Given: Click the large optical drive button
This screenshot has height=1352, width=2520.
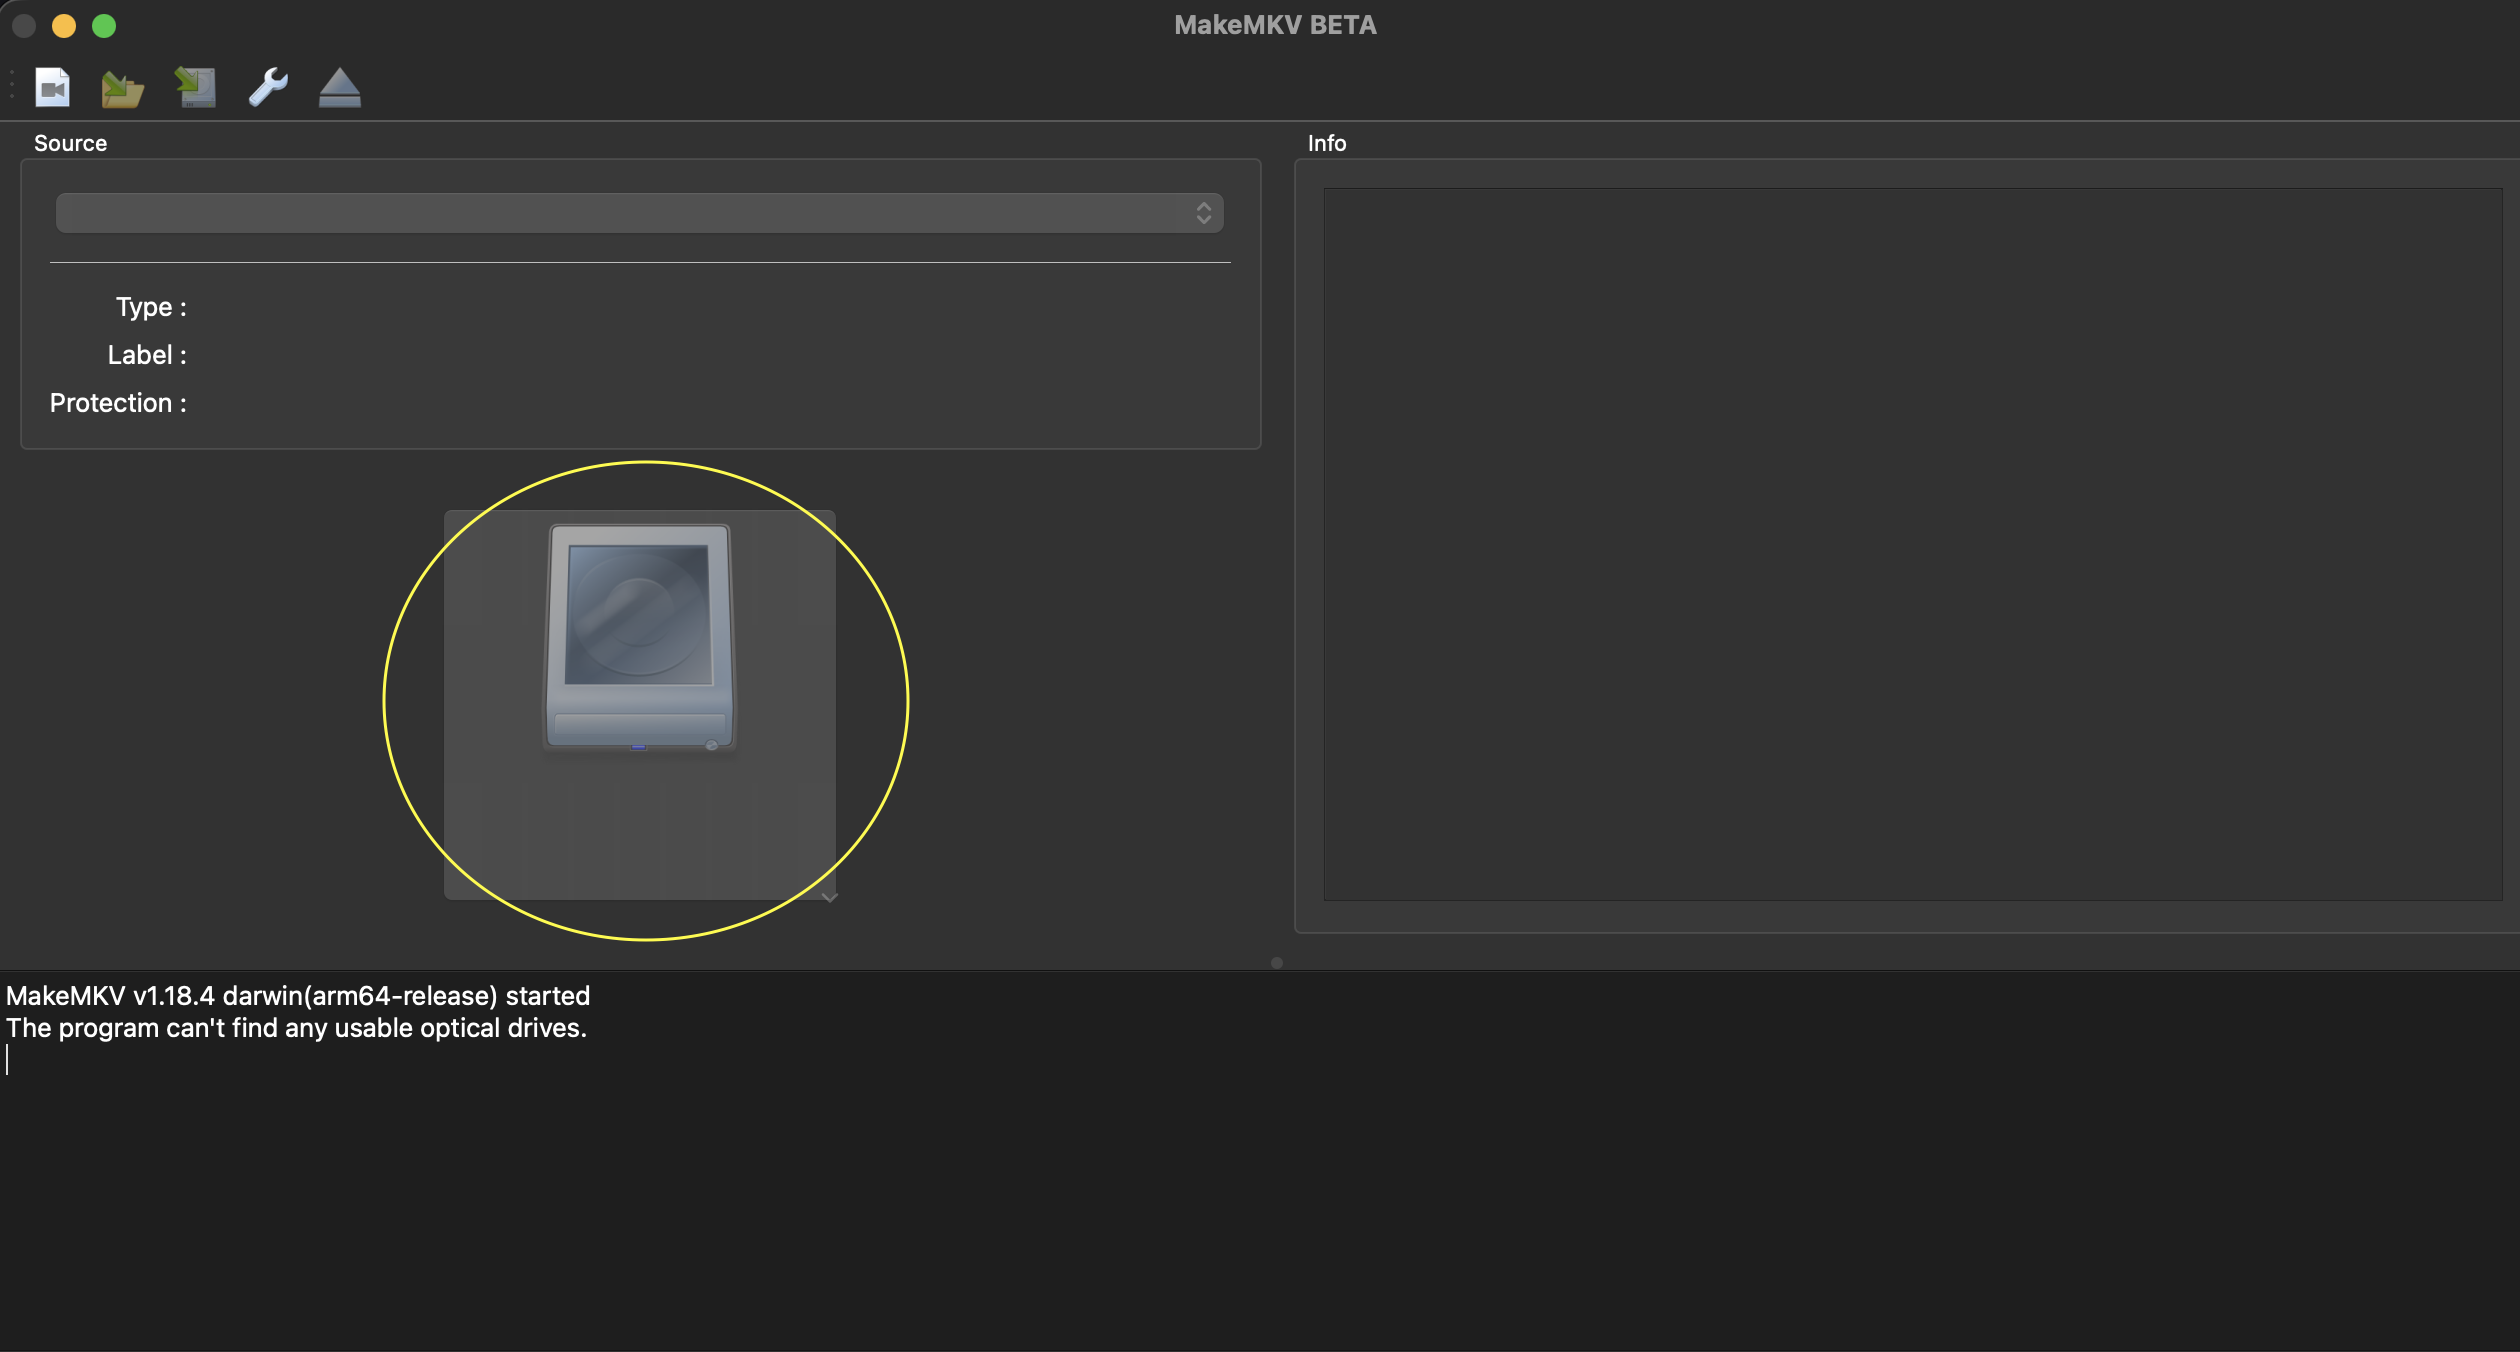Looking at the screenshot, I should [640, 705].
